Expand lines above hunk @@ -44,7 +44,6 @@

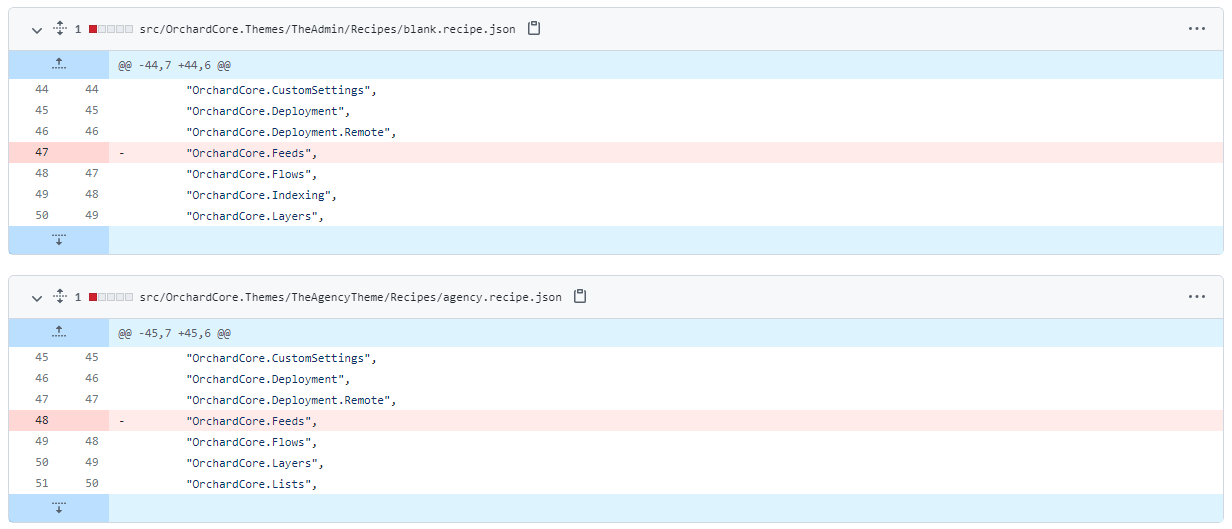pyautogui.click(x=59, y=65)
